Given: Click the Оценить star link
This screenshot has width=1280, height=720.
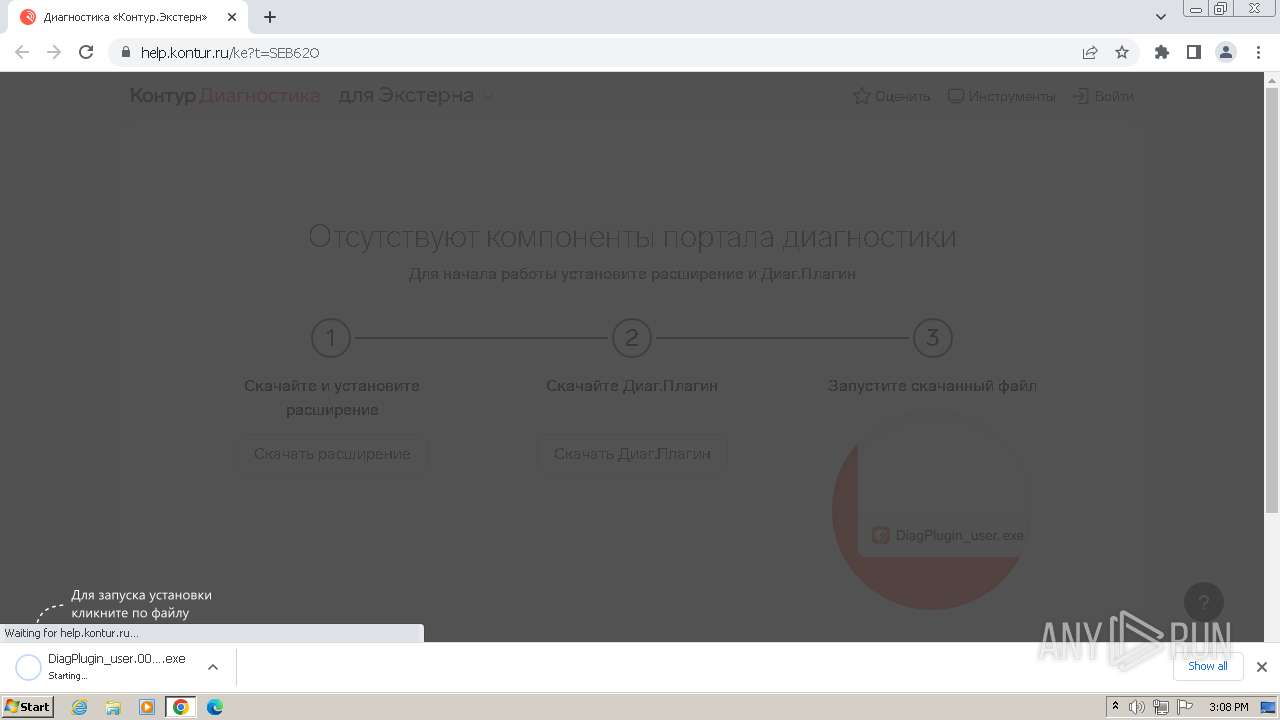Looking at the screenshot, I should tap(891, 96).
